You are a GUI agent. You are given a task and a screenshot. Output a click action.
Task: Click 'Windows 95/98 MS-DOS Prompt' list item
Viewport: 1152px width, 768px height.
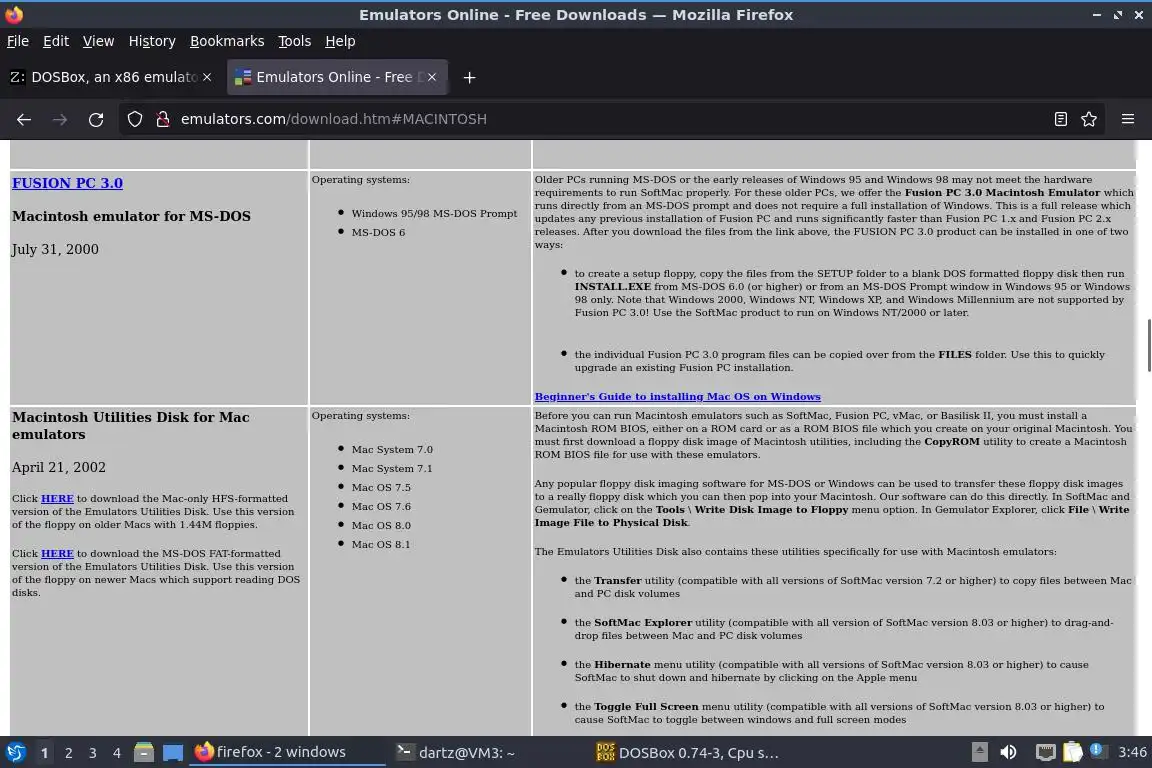coord(434,213)
